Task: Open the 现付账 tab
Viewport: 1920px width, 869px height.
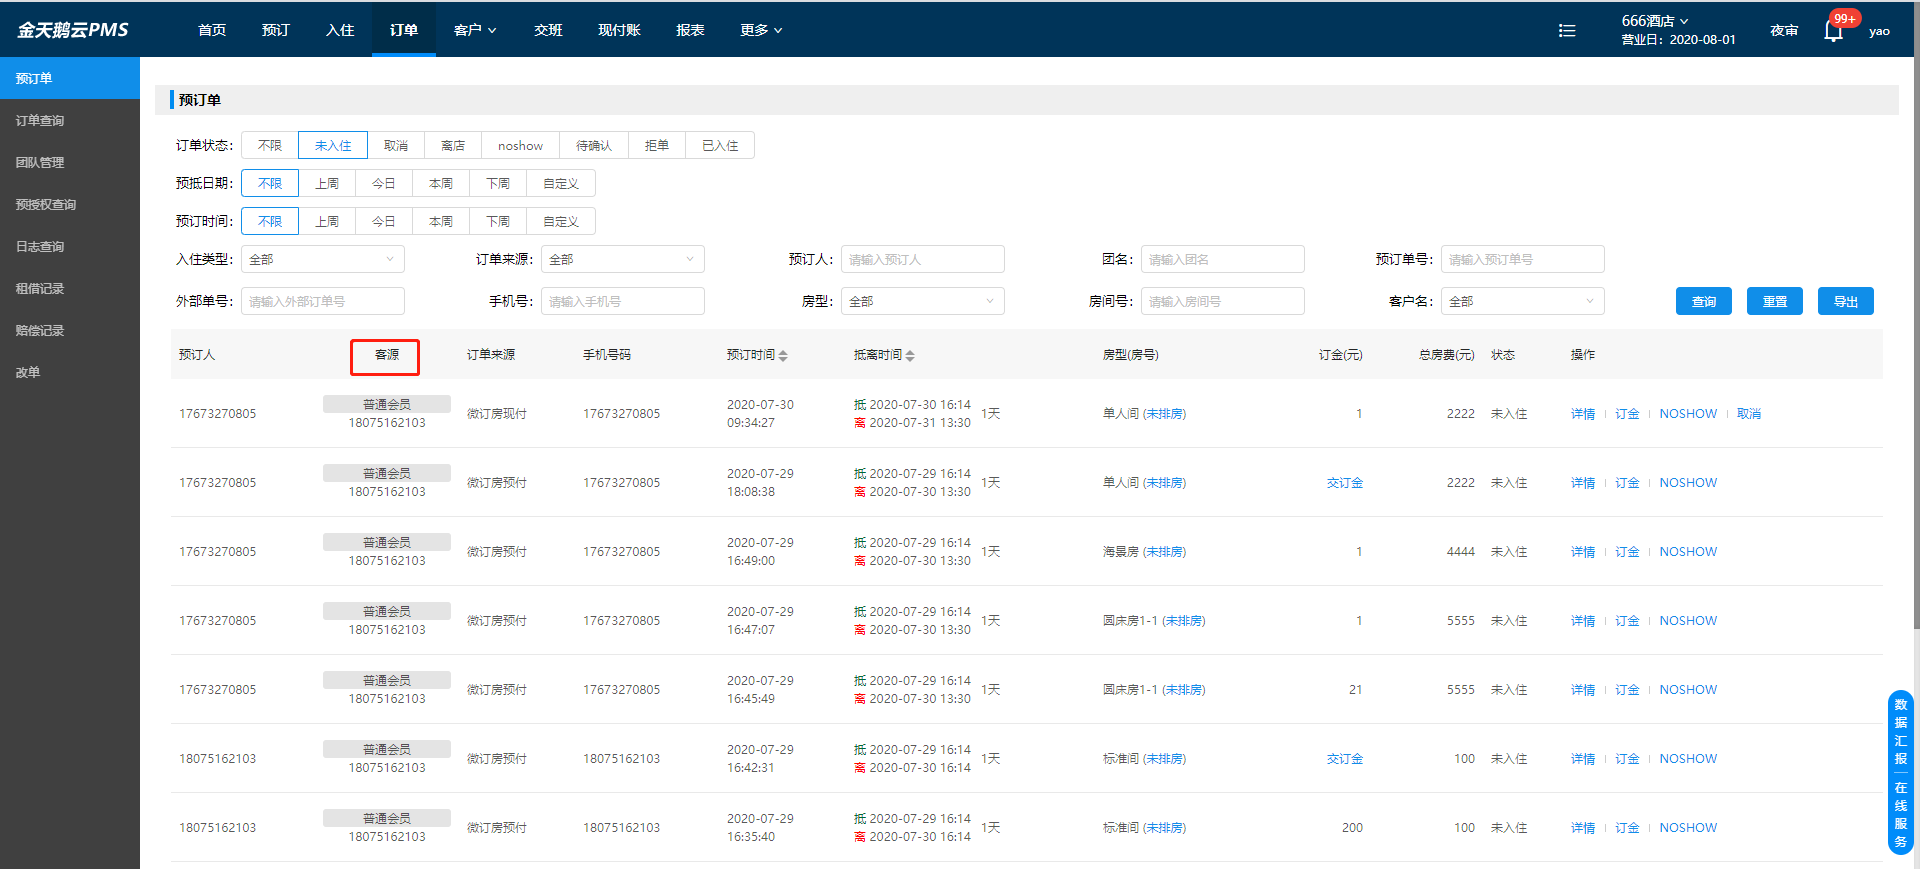Action: (619, 30)
